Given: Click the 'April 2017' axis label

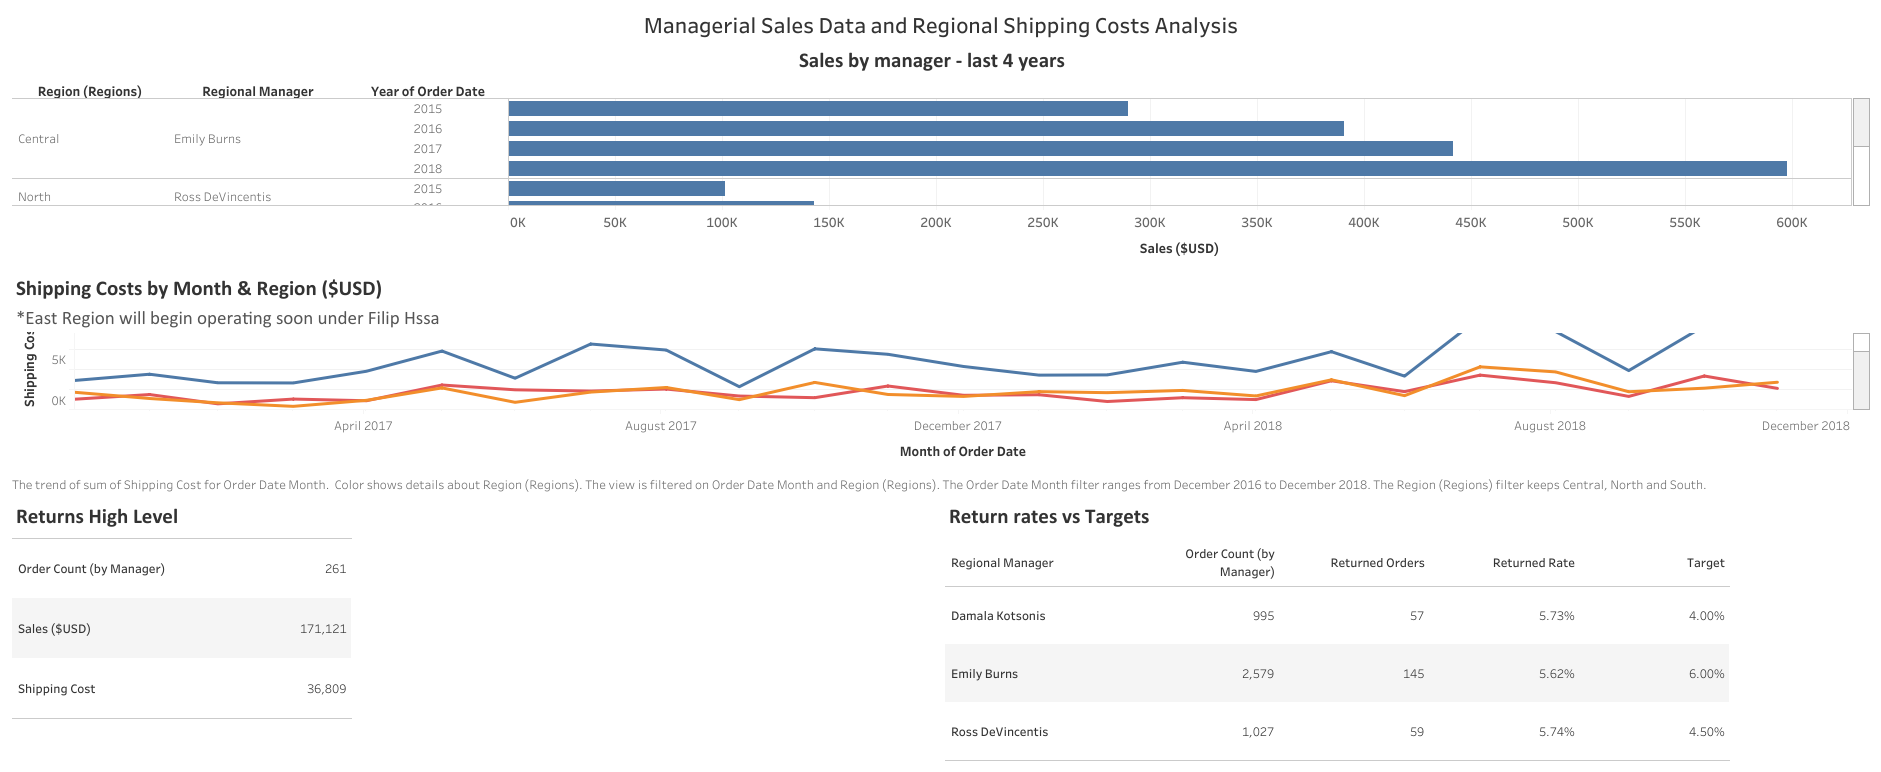Looking at the screenshot, I should [363, 426].
